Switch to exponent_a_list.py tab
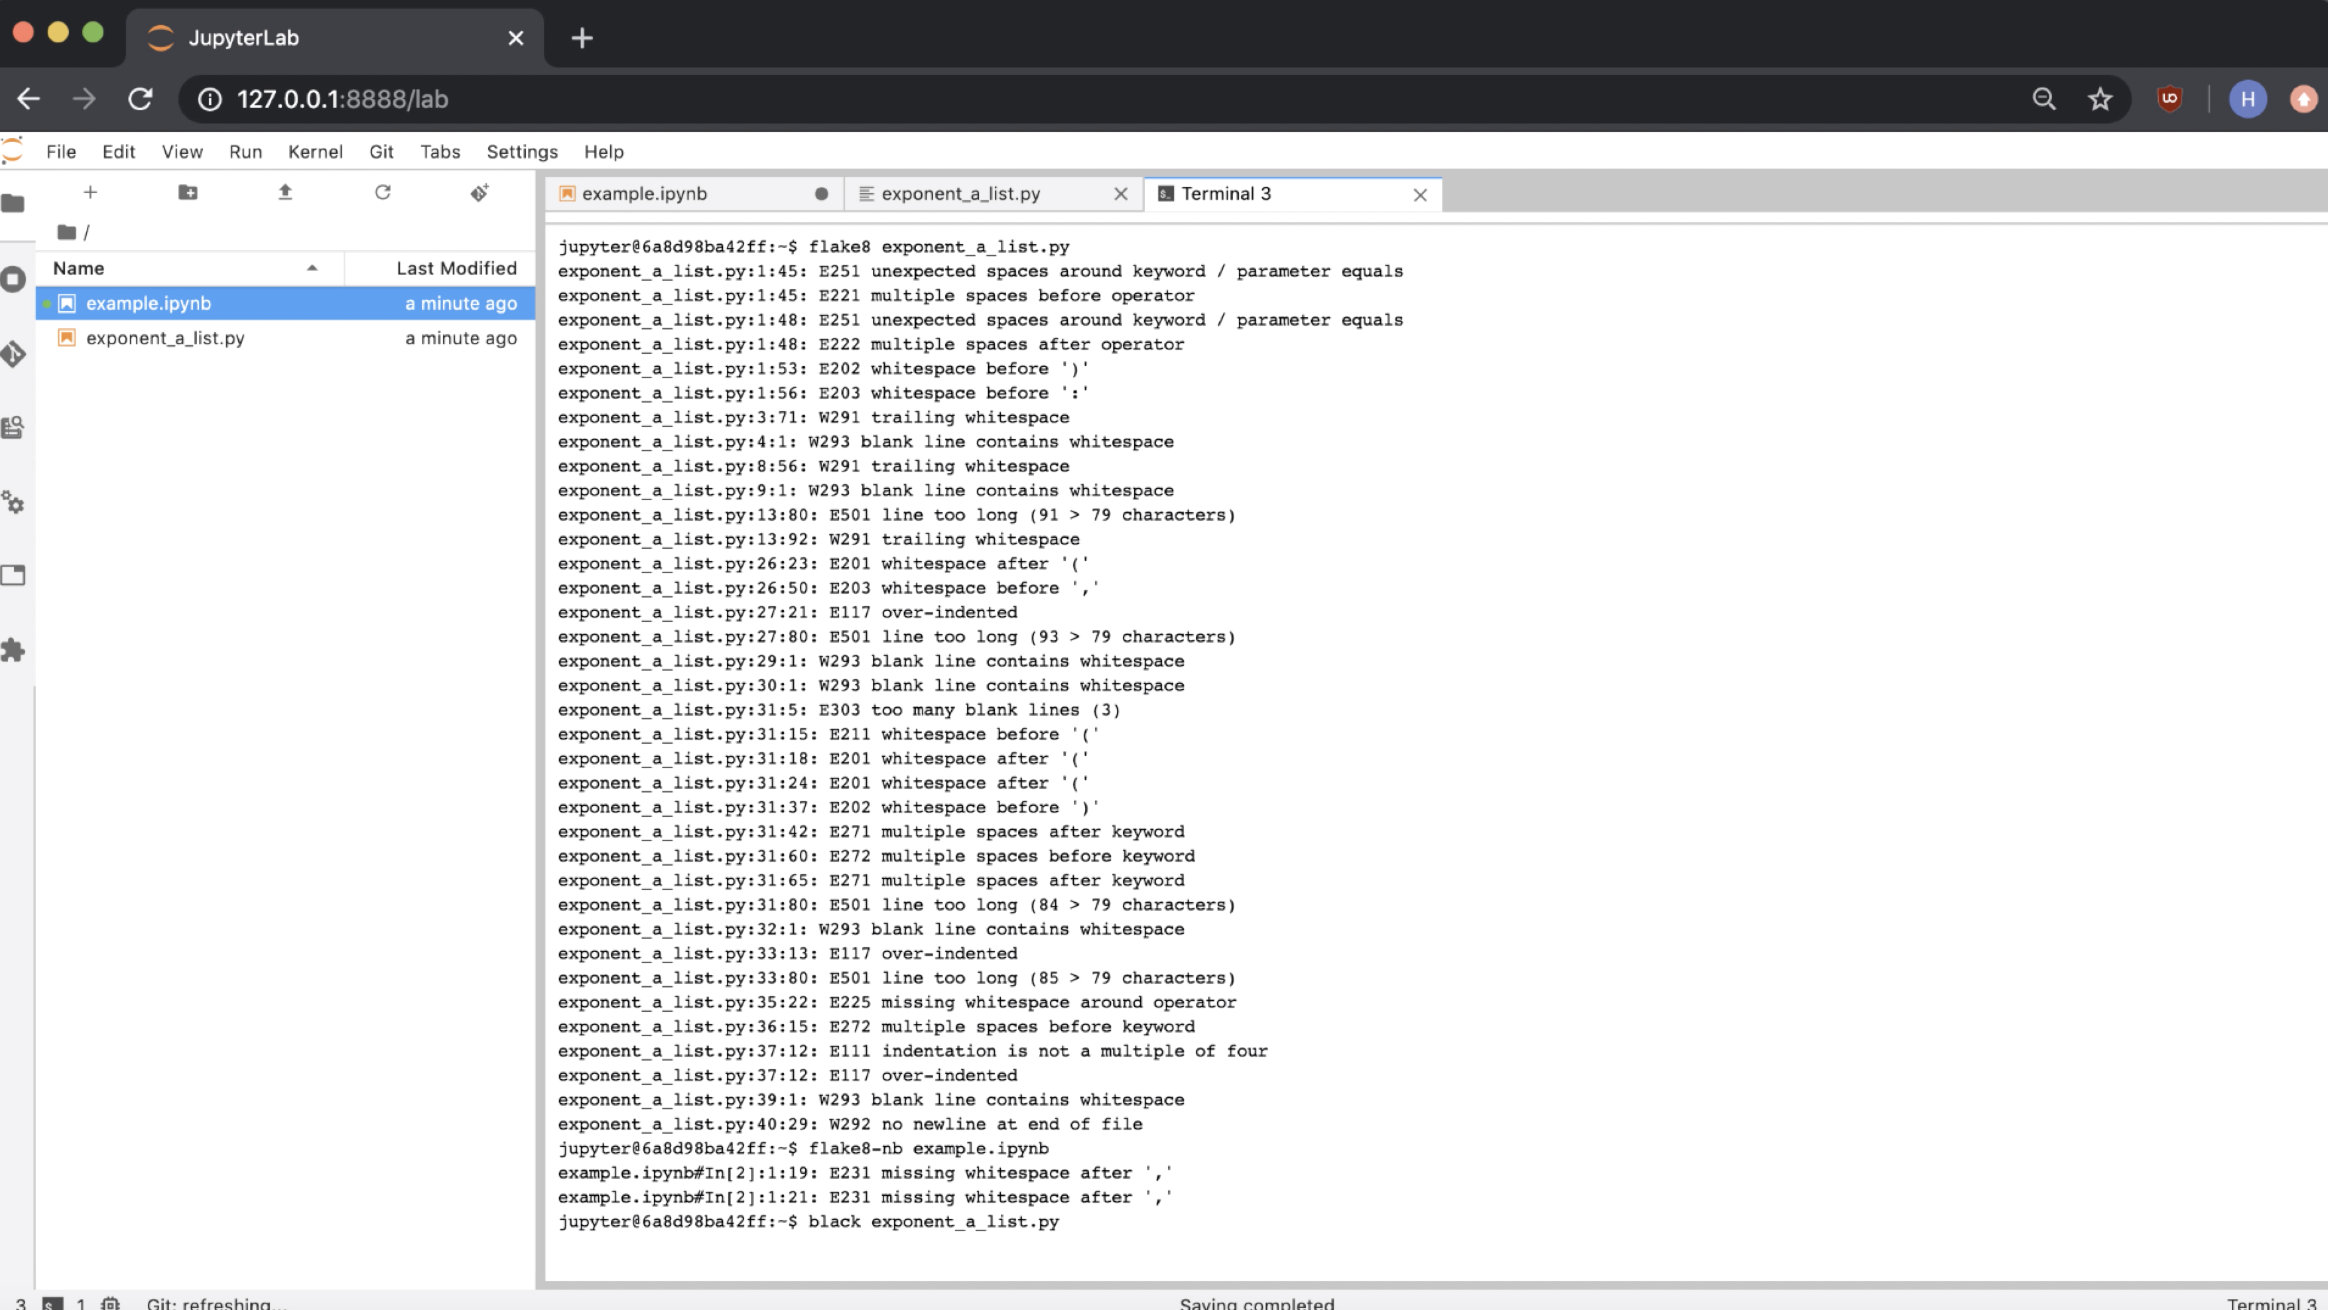2328x1310 pixels. click(x=960, y=194)
